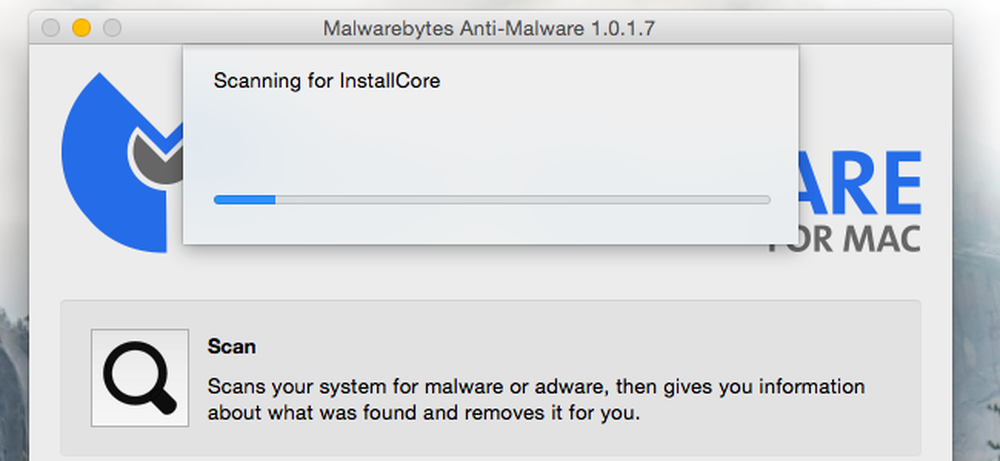Click the large blue "ARE" logo letters

tap(860, 183)
